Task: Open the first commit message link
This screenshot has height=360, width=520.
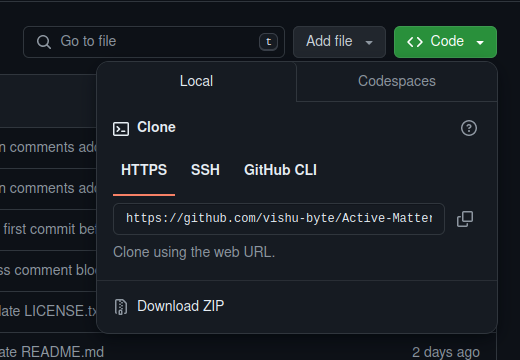Action: tap(48, 229)
